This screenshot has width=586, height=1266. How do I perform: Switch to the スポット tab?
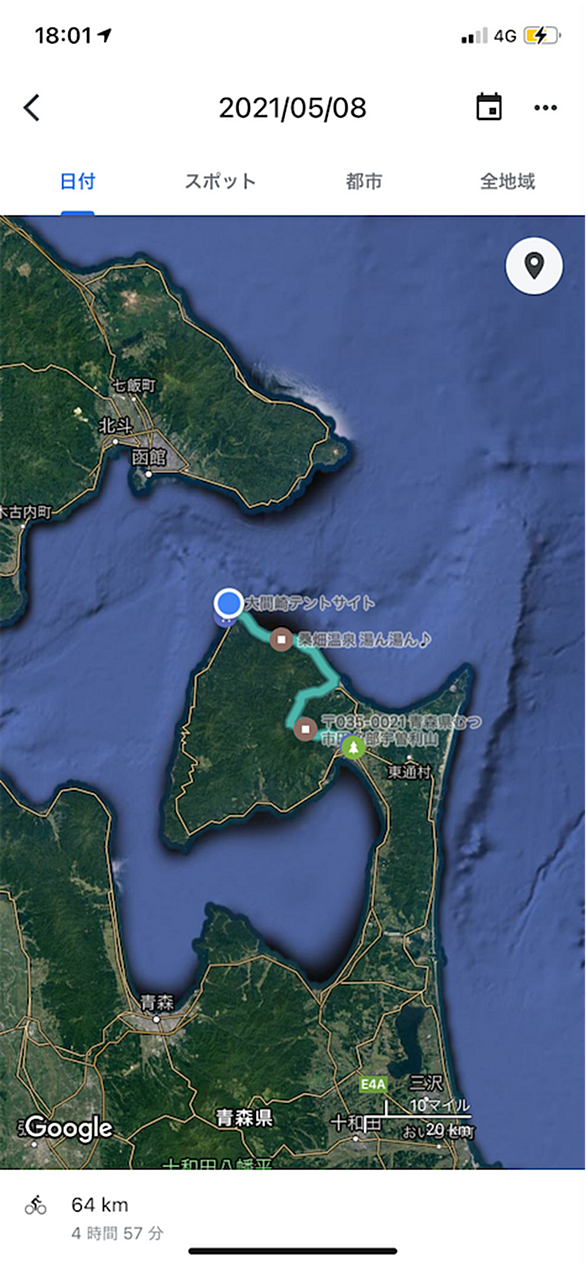click(220, 182)
